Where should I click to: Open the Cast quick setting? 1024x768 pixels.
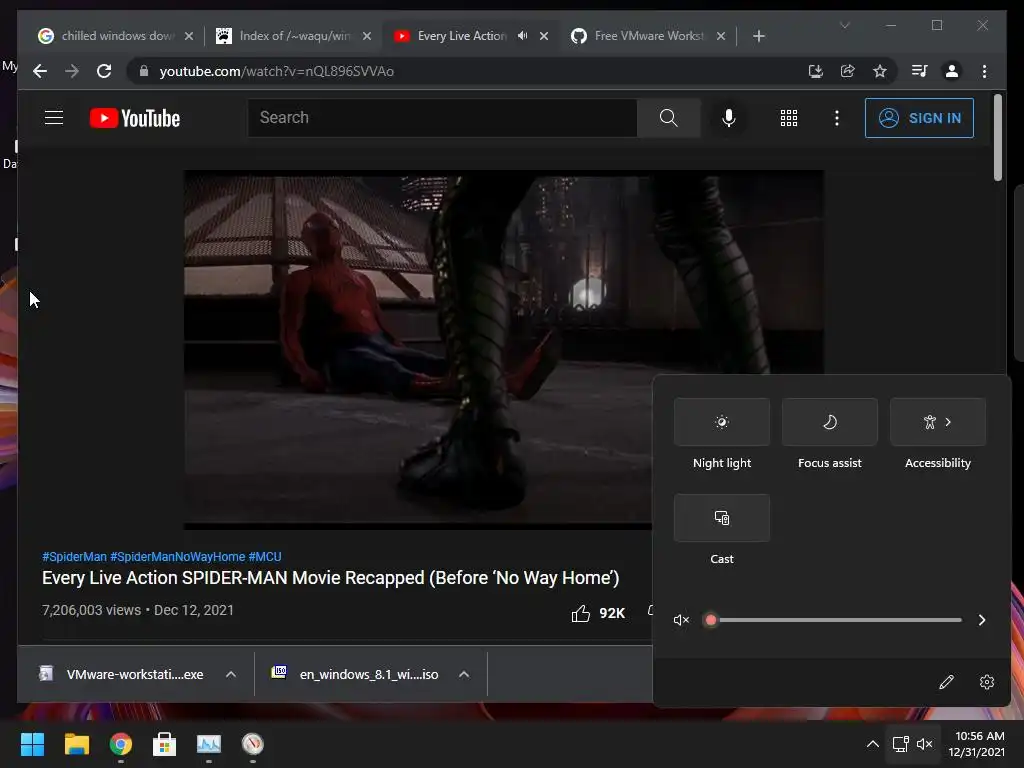722,518
